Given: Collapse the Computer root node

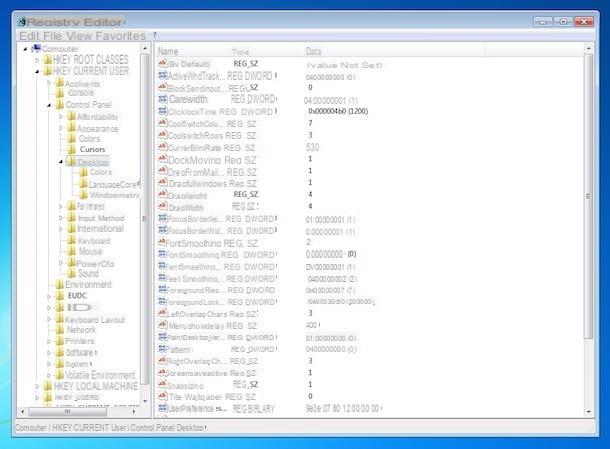Looking at the screenshot, I should (26, 49).
